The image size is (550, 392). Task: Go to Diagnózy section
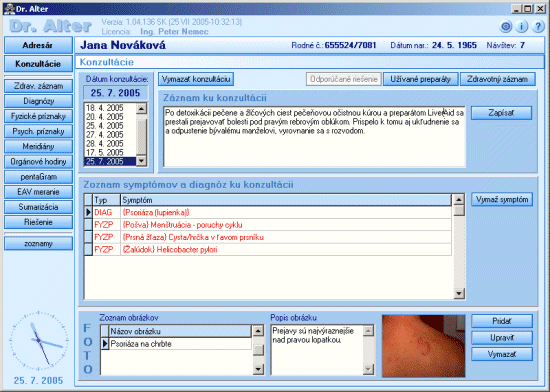click(38, 101)
